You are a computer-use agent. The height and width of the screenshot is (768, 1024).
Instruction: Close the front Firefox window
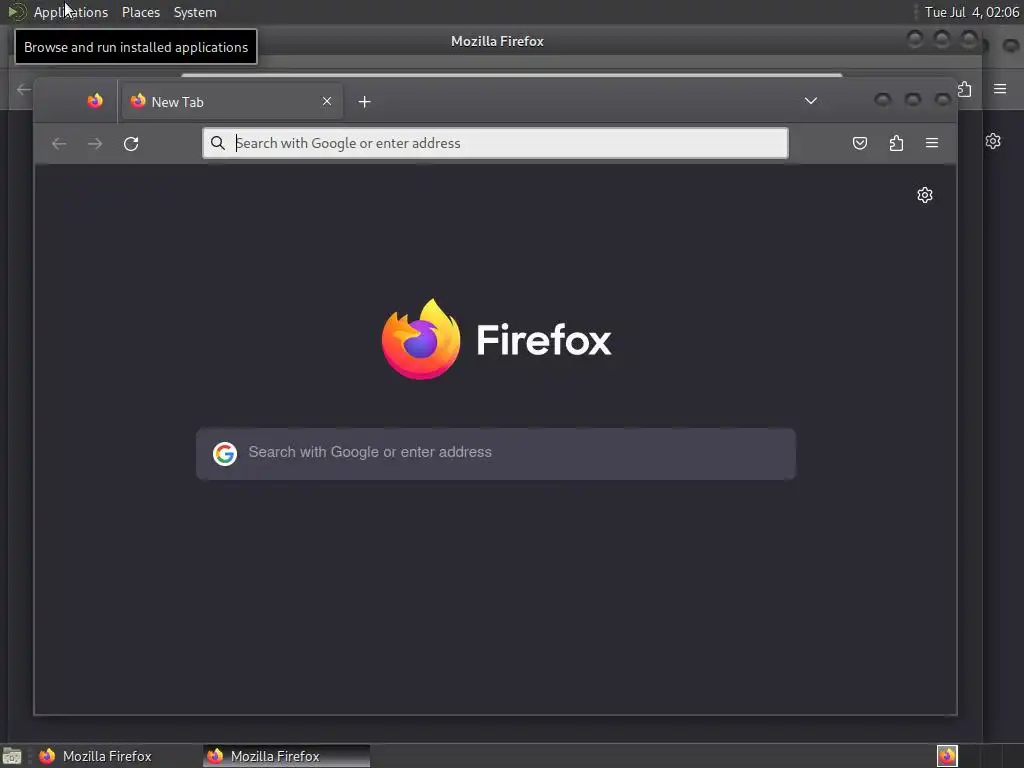[x=942, y=99]
